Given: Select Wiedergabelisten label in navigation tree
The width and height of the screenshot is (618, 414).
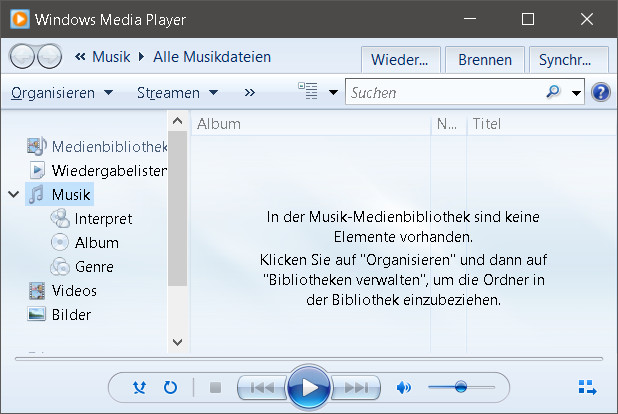Looking at the screenshot, I should pyautogui.click(x=110, y=171).
